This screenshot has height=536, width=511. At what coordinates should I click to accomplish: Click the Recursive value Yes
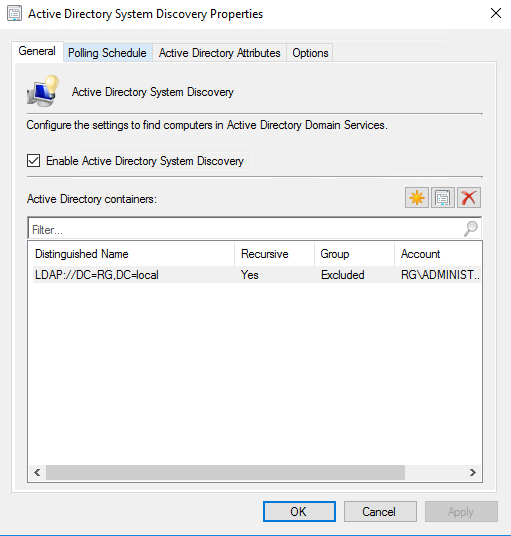(250, 275)
